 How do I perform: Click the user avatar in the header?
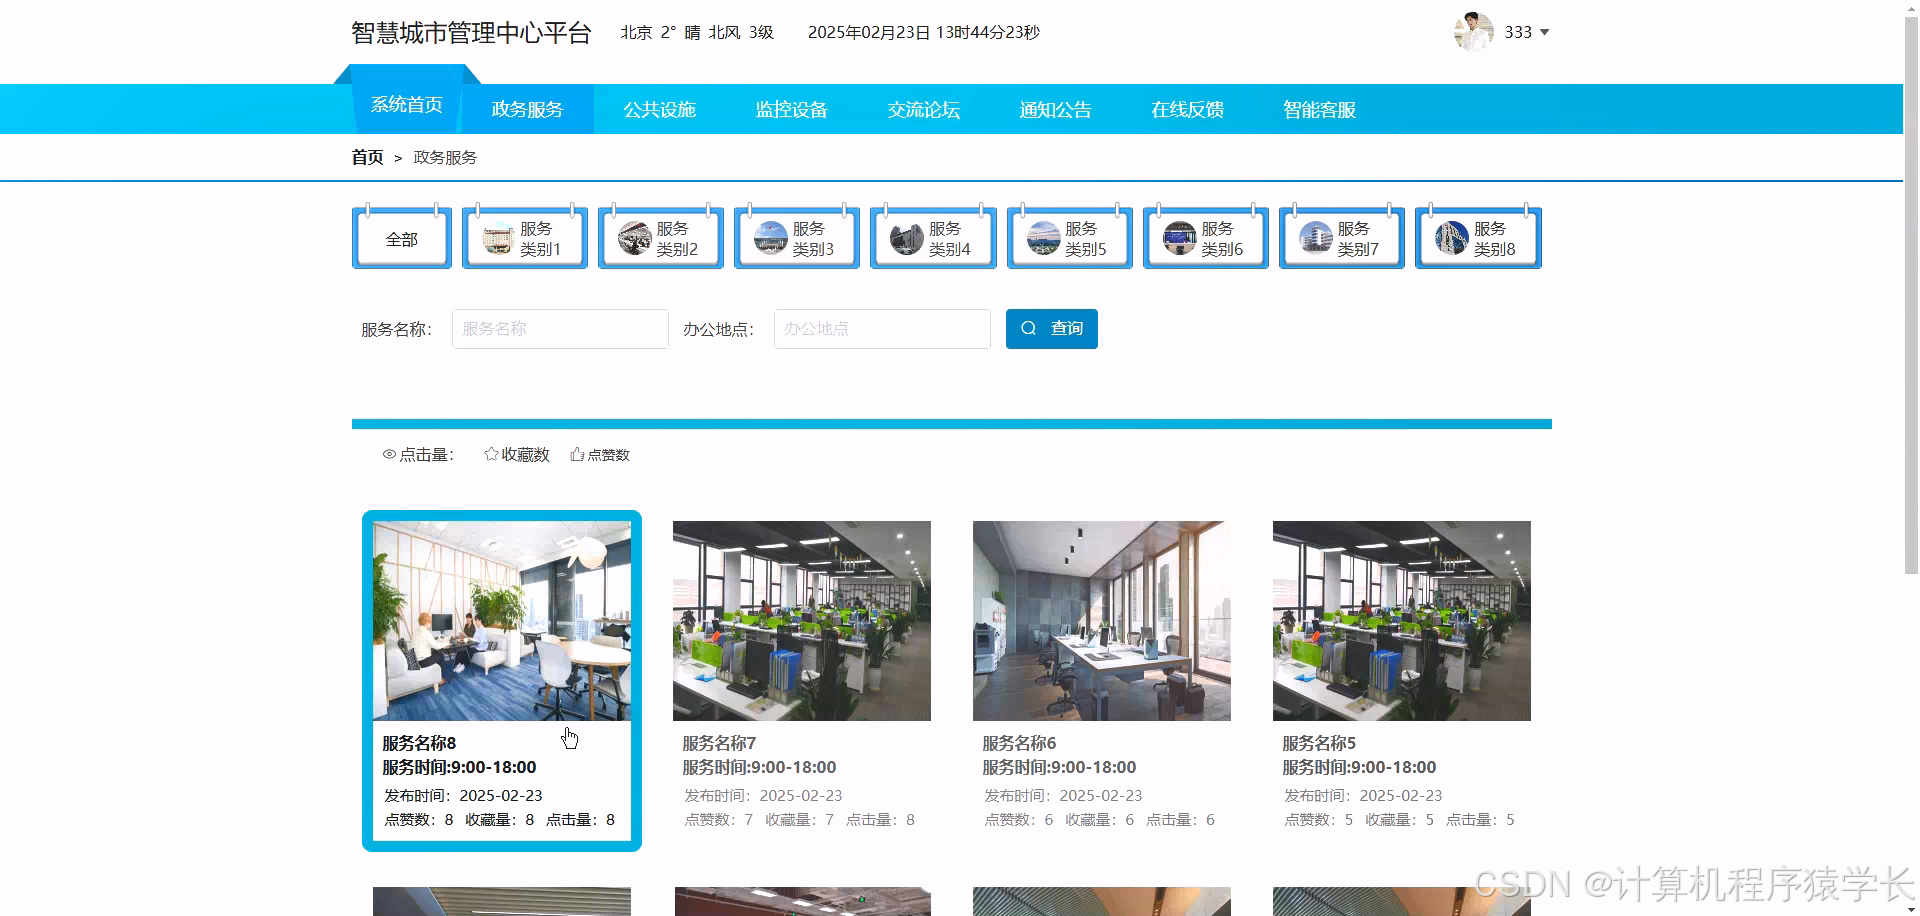(x=1472, y=31)
